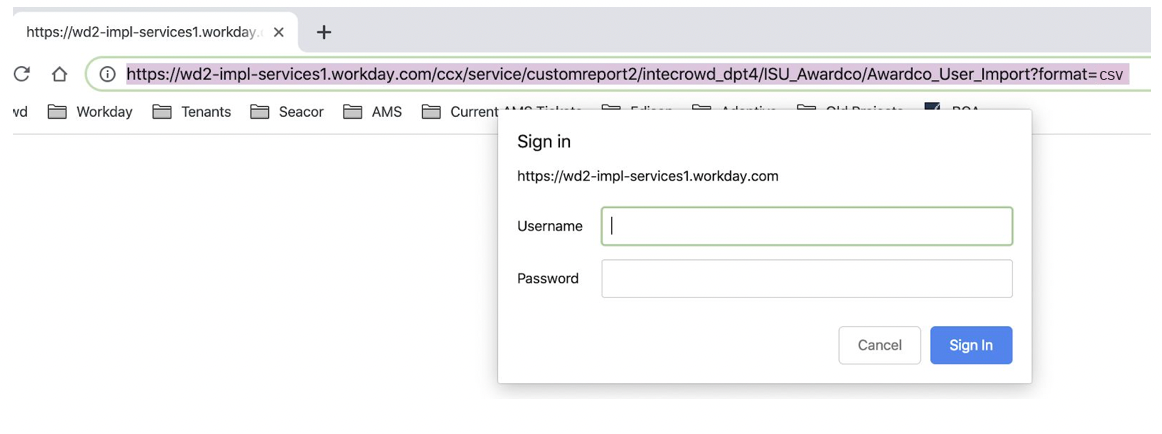This screenshot has width=1162, height=434.
Task: Click the site URL text inside the dialog
Action: click(x=647, y=177)
